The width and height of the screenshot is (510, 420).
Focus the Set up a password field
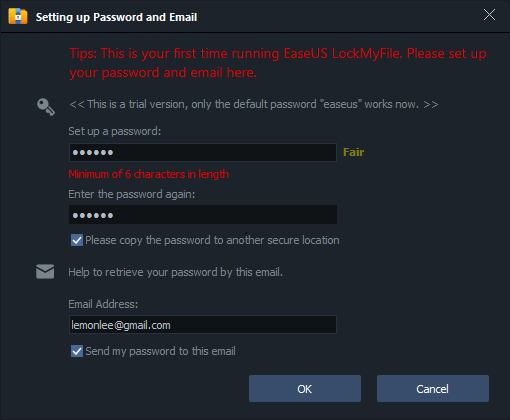[203, 152]
